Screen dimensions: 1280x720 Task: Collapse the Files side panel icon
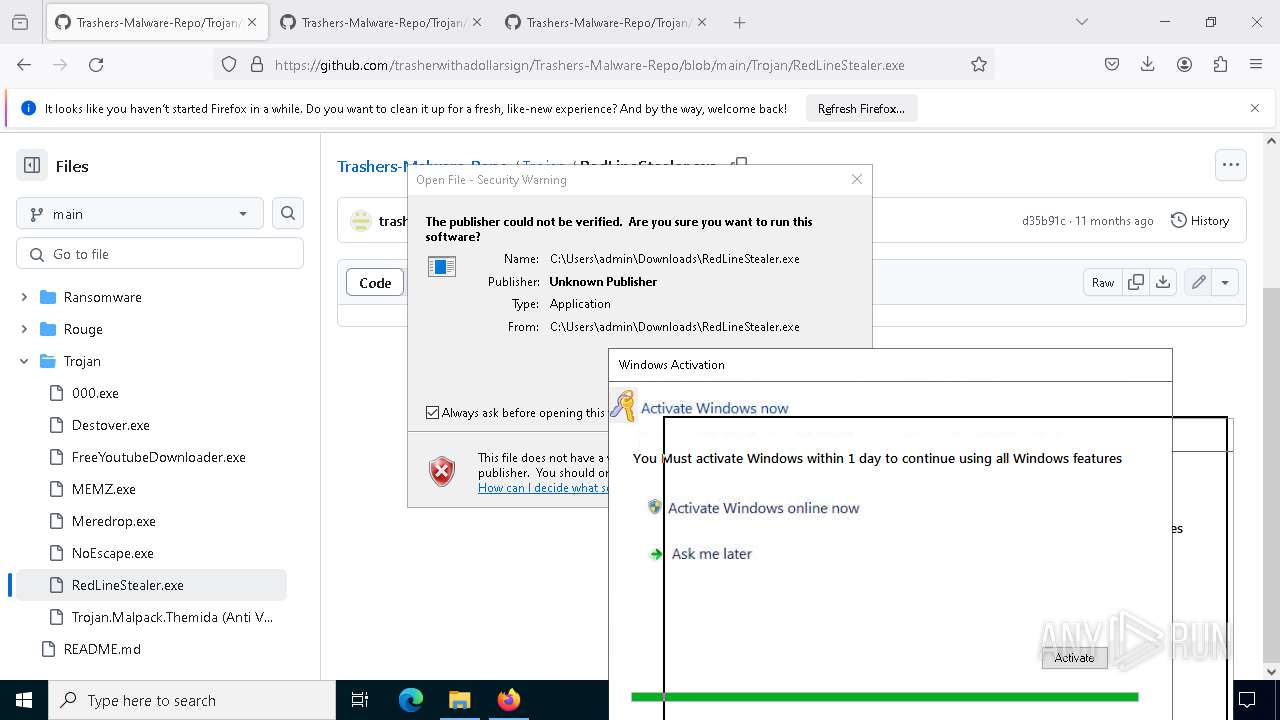32,166
